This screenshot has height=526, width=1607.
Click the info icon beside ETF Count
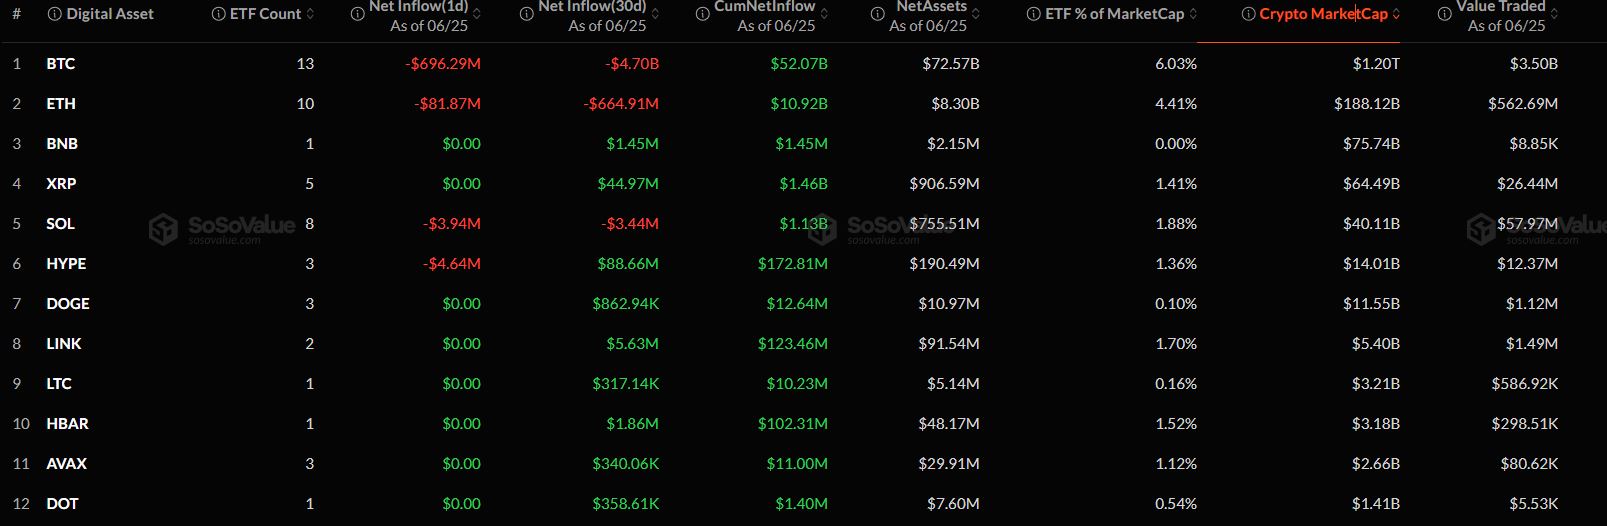[x=218, y=14]
